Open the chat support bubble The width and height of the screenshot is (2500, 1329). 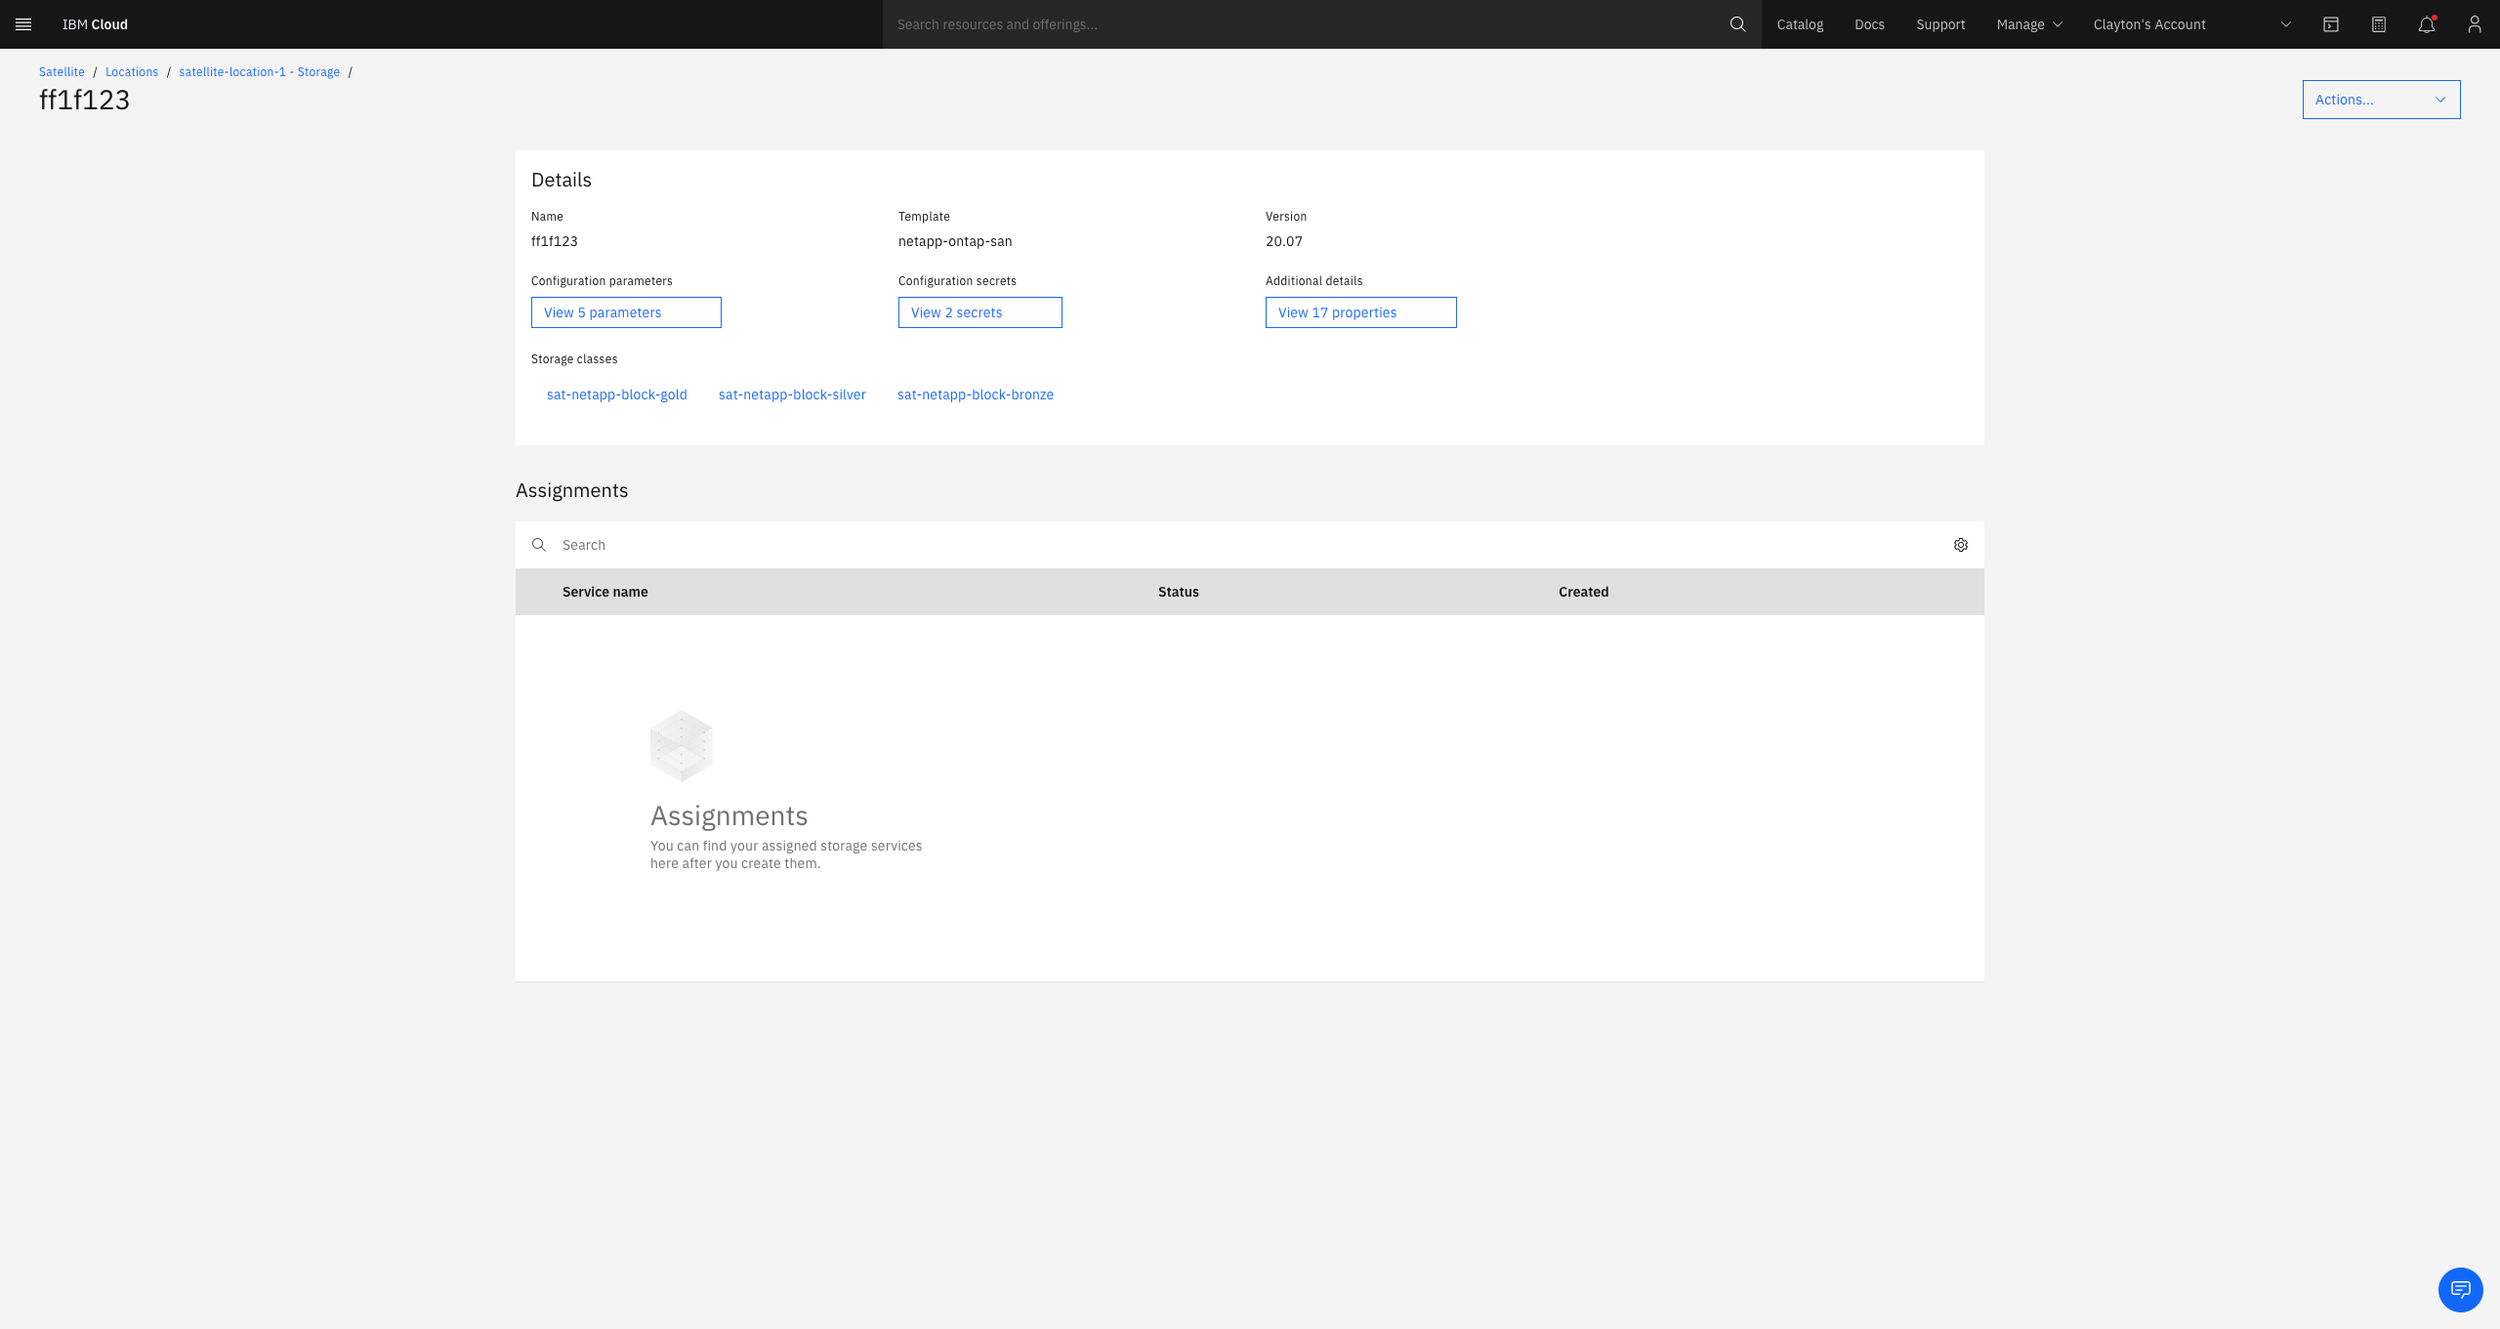point(2459,1289)
